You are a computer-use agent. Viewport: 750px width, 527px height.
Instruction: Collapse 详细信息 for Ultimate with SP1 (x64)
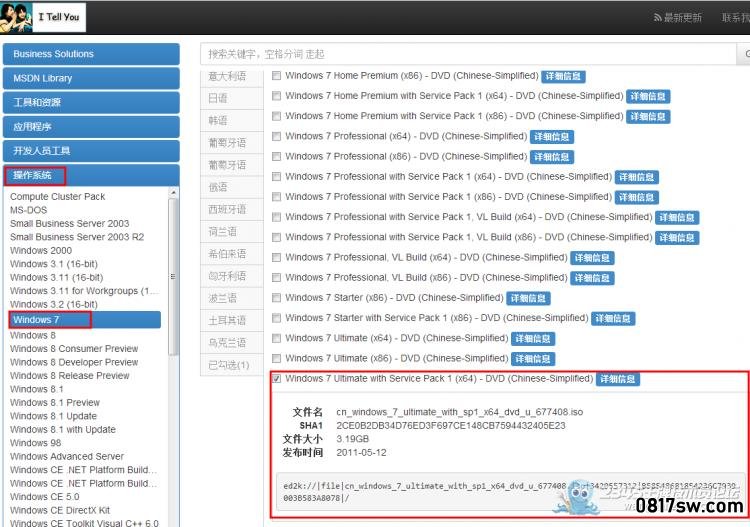[x=618, y=379]
